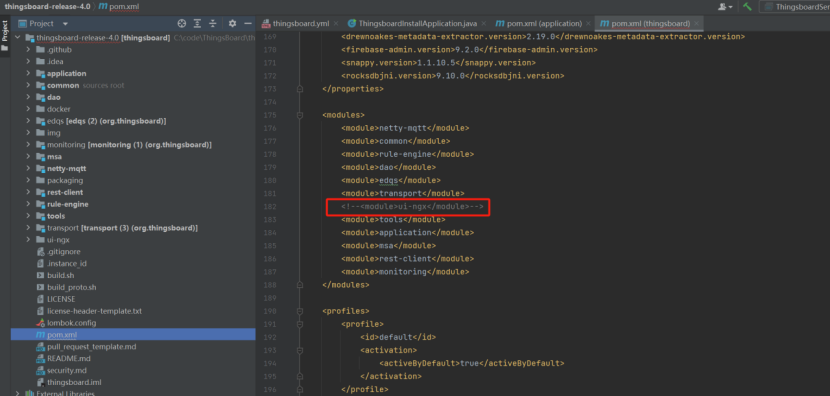Expand the edqs module folder
The height and width of the screenshot is (396, 830).
28,121
